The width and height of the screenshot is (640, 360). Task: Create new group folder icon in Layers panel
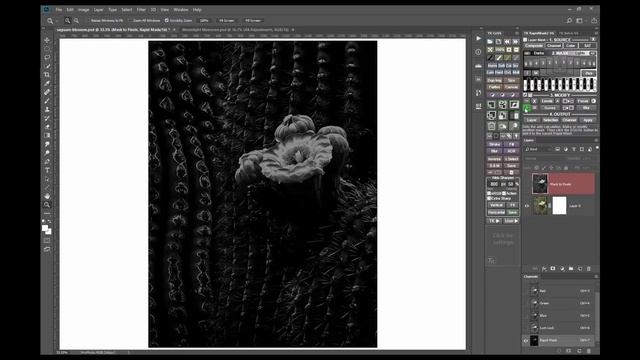(x=571, y=269)
